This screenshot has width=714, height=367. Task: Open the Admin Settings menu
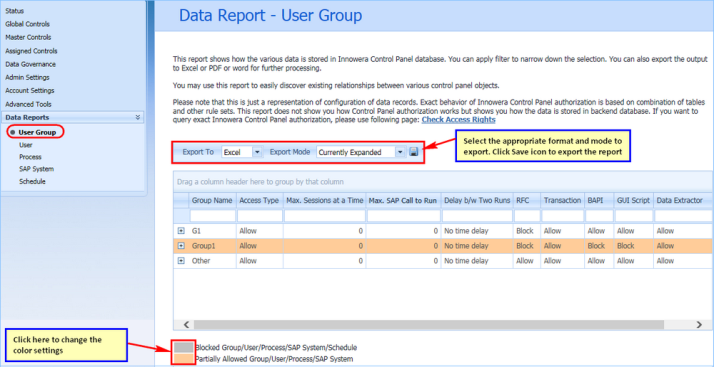coord(27,77)
